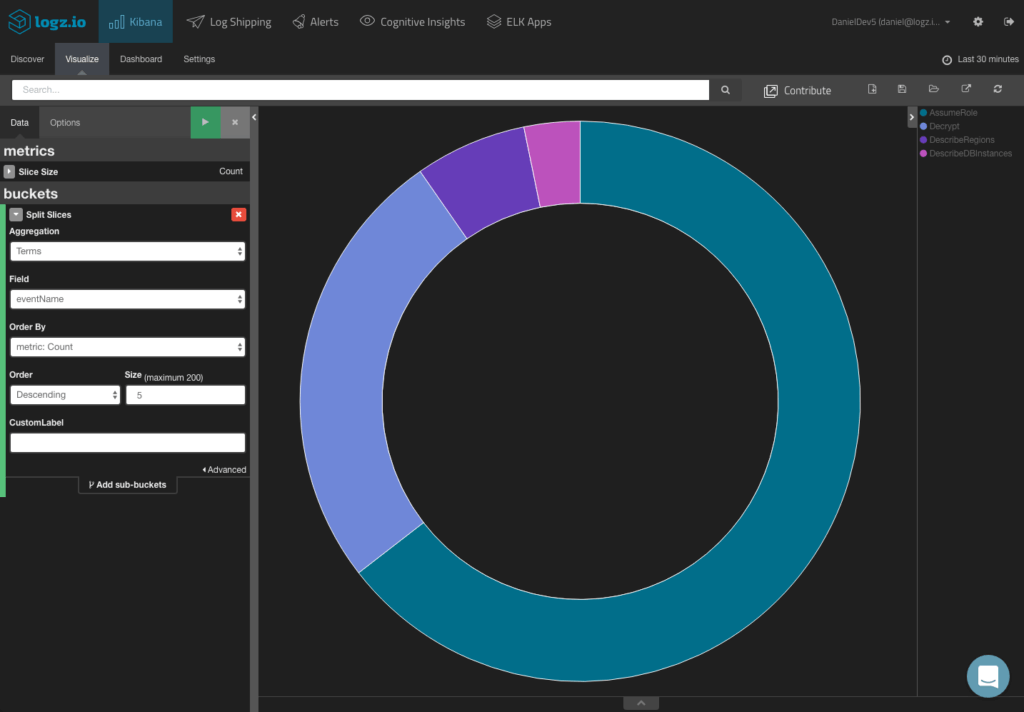1024x712 pixels.
Task: Open a saved visualization
Action: click(x=934, y=89)
